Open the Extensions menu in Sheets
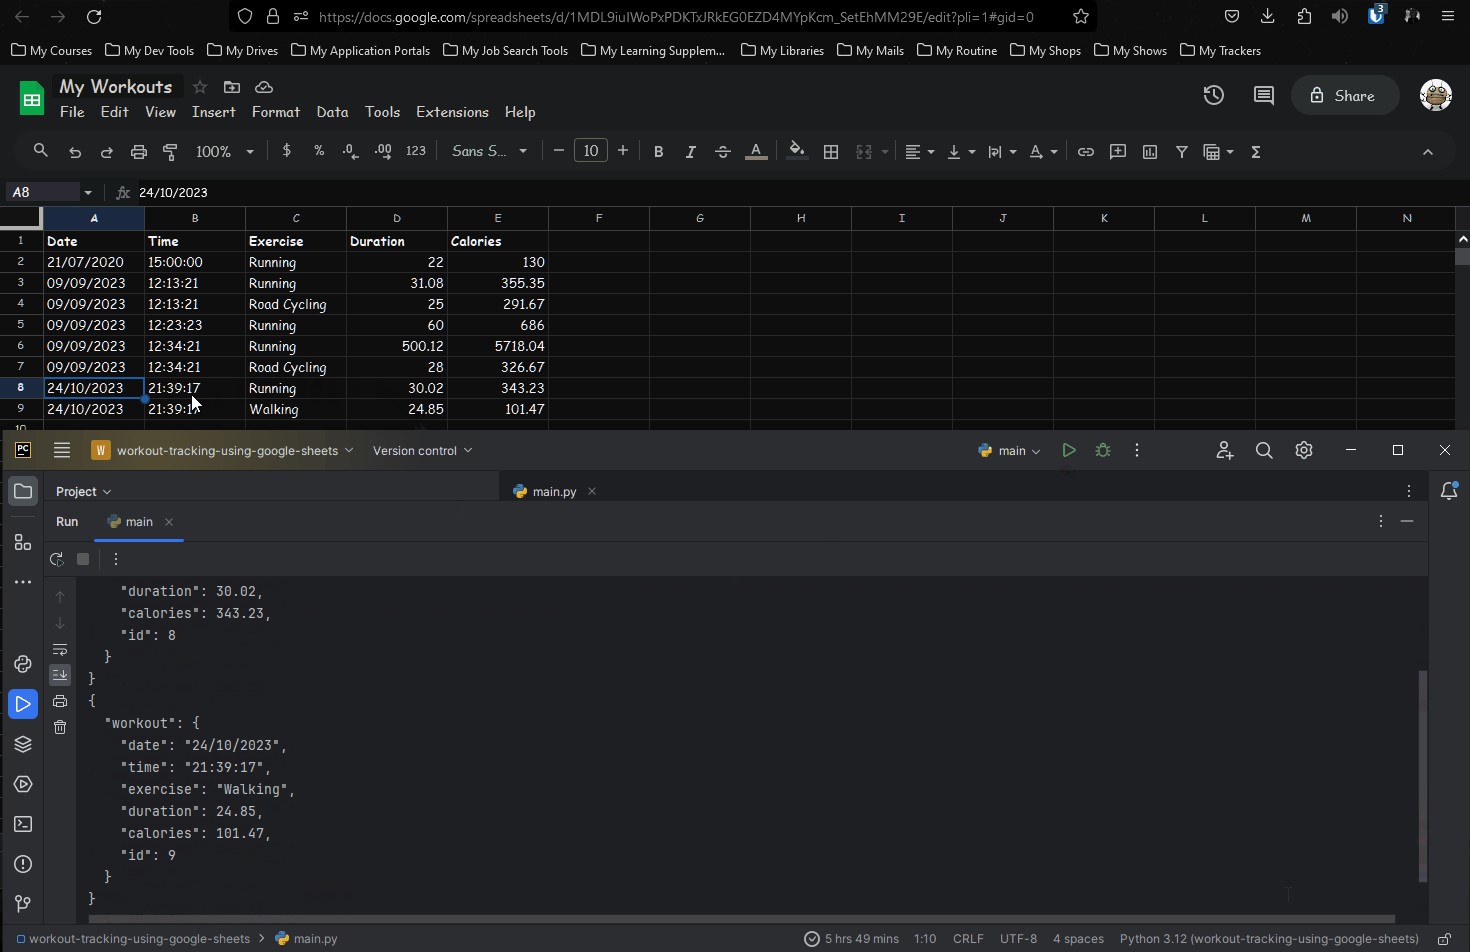 click(452, 112)
